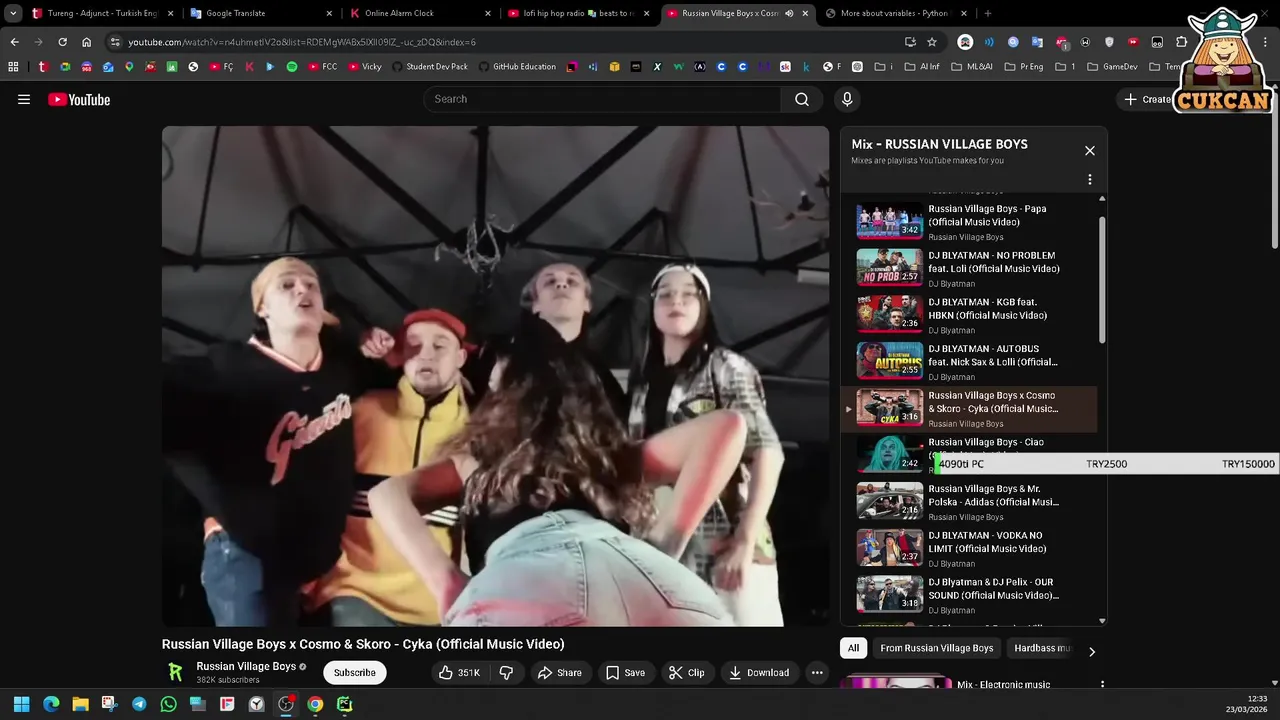Open the channel avatar under video
The image size is (1280, 720).
(175, 672)
